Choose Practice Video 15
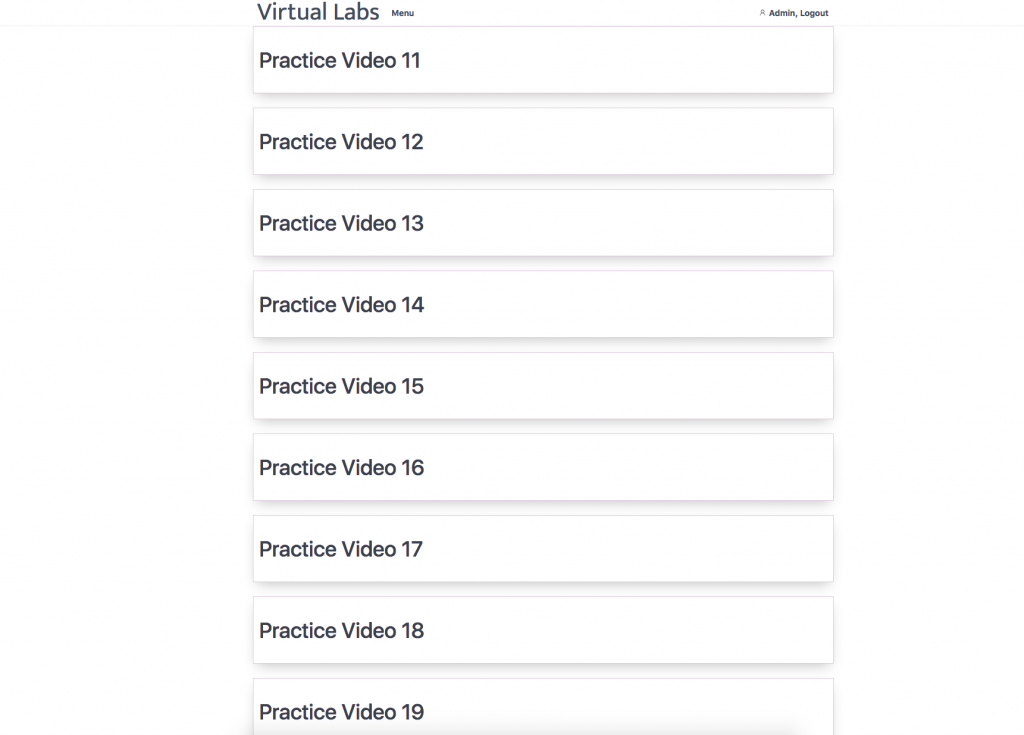 click(x=543, y=386)
